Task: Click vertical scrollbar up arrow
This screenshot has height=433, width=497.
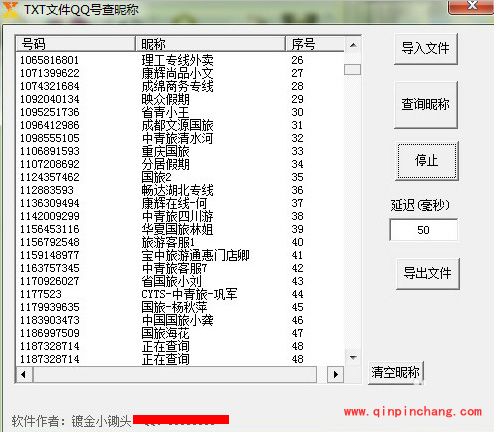Action: [353, 45]
